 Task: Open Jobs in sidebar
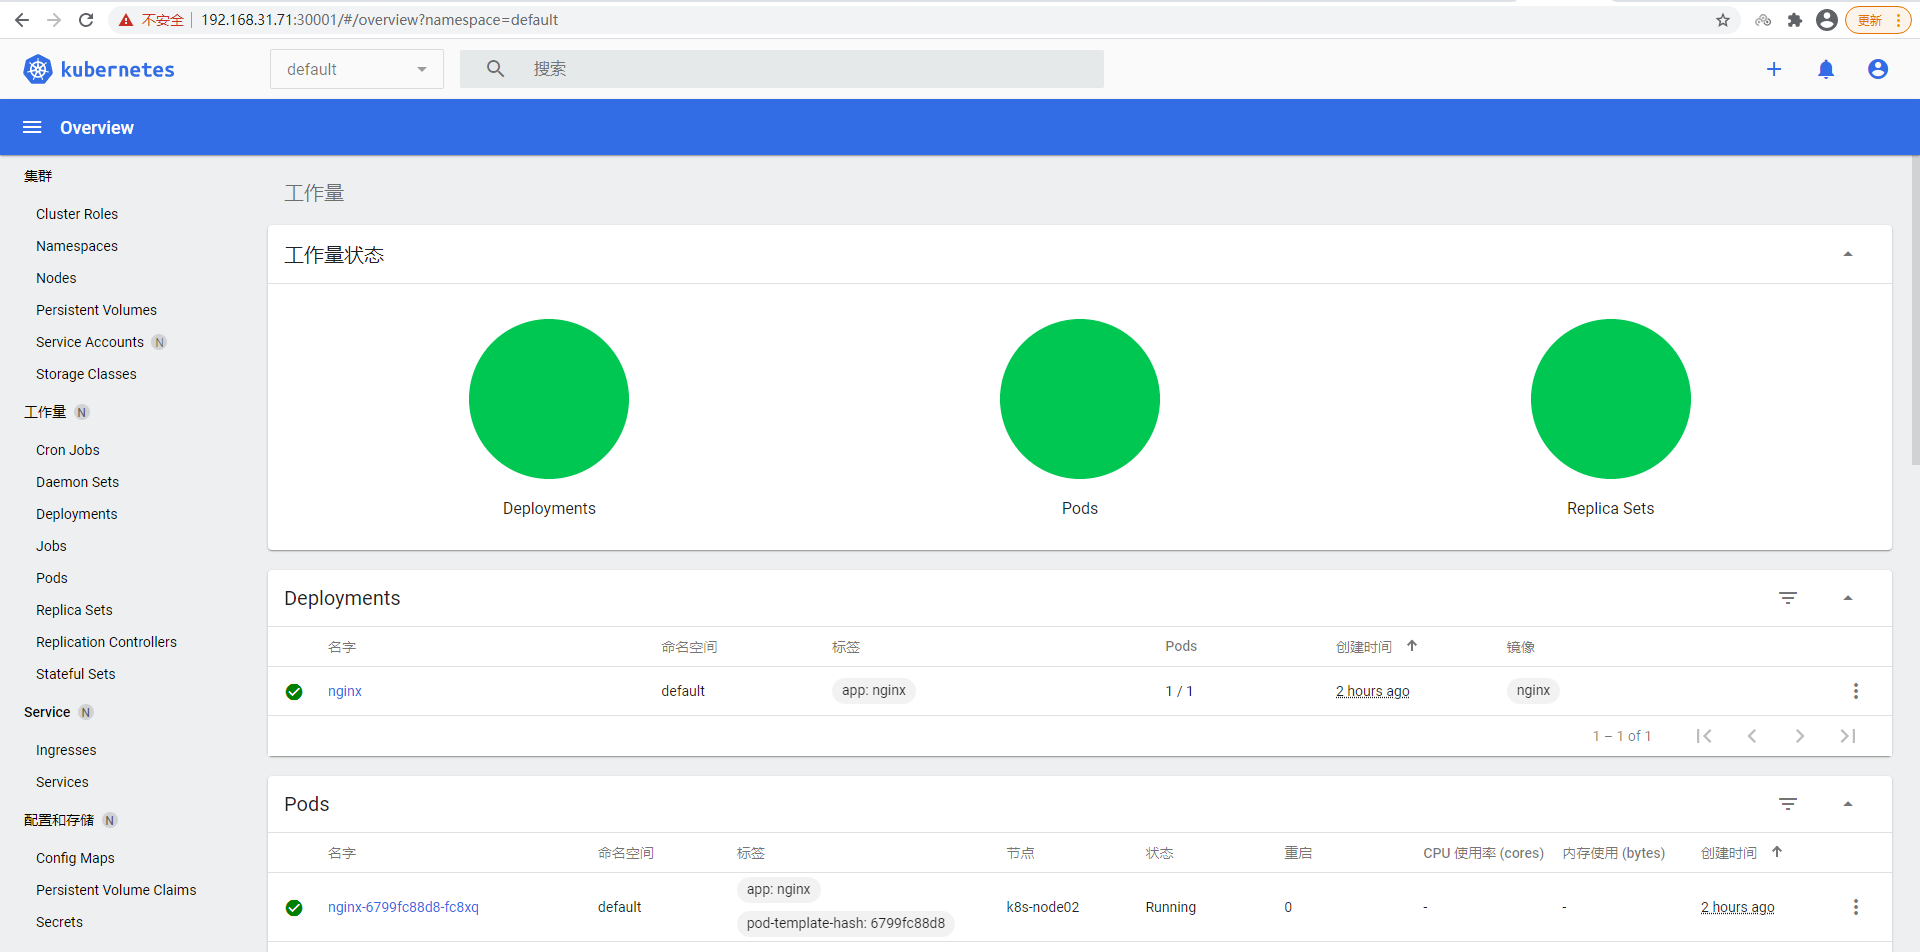tap(51, 546)
